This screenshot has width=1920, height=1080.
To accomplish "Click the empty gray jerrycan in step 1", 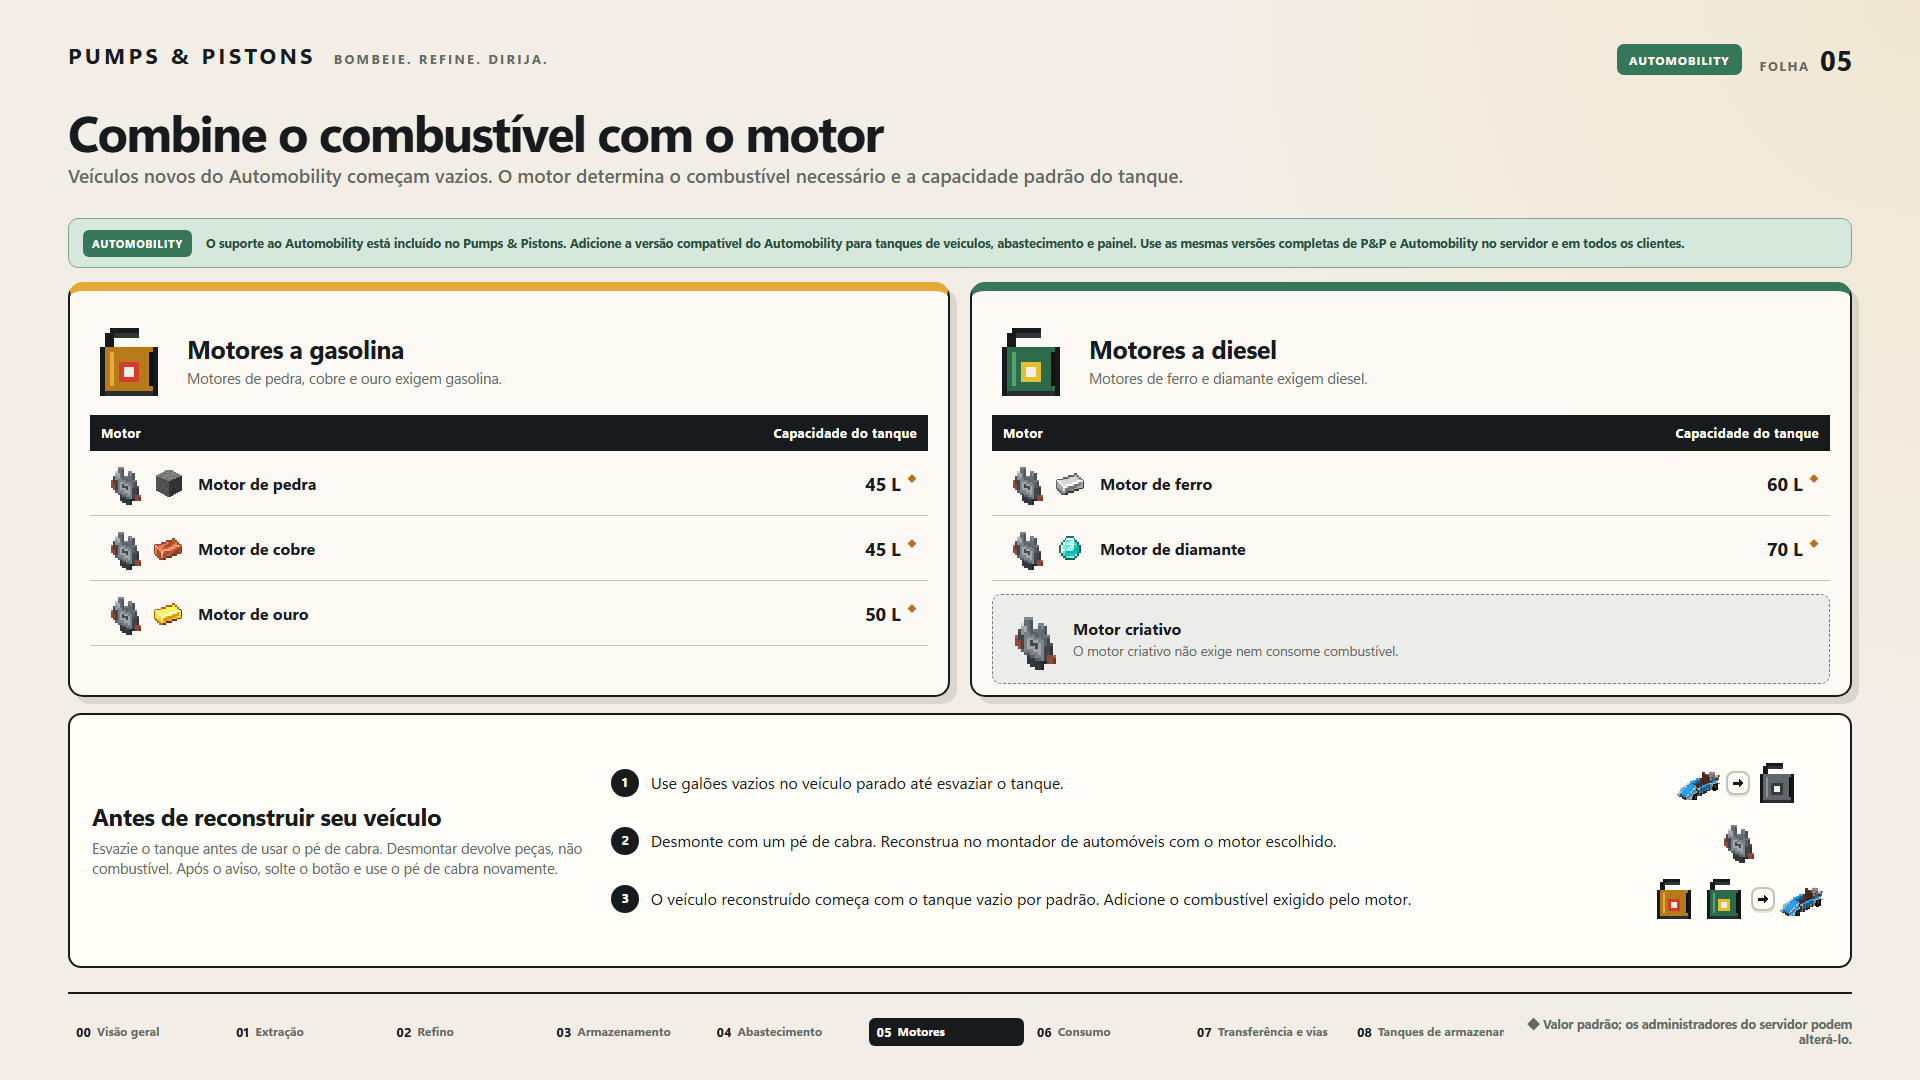I will 1777,783.
